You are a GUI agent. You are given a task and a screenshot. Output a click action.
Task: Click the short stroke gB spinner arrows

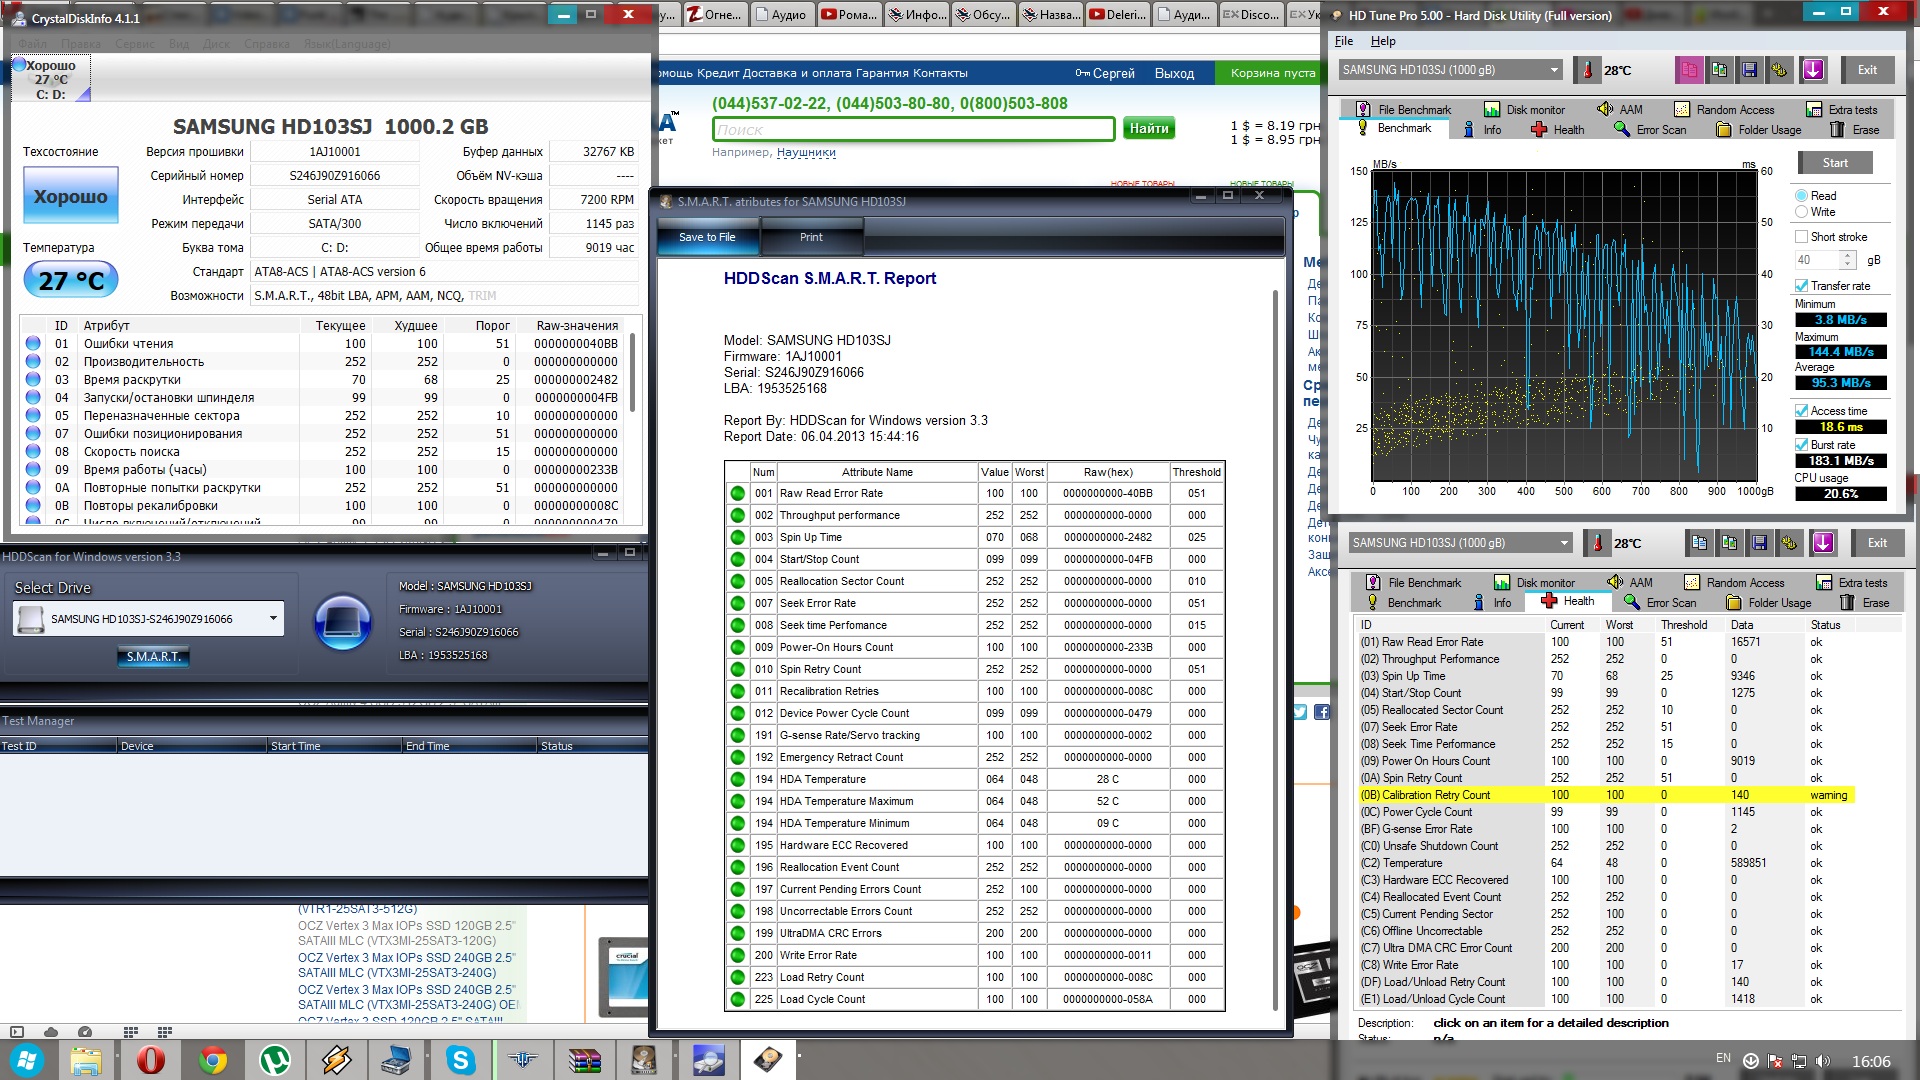tap(1848, 260)
